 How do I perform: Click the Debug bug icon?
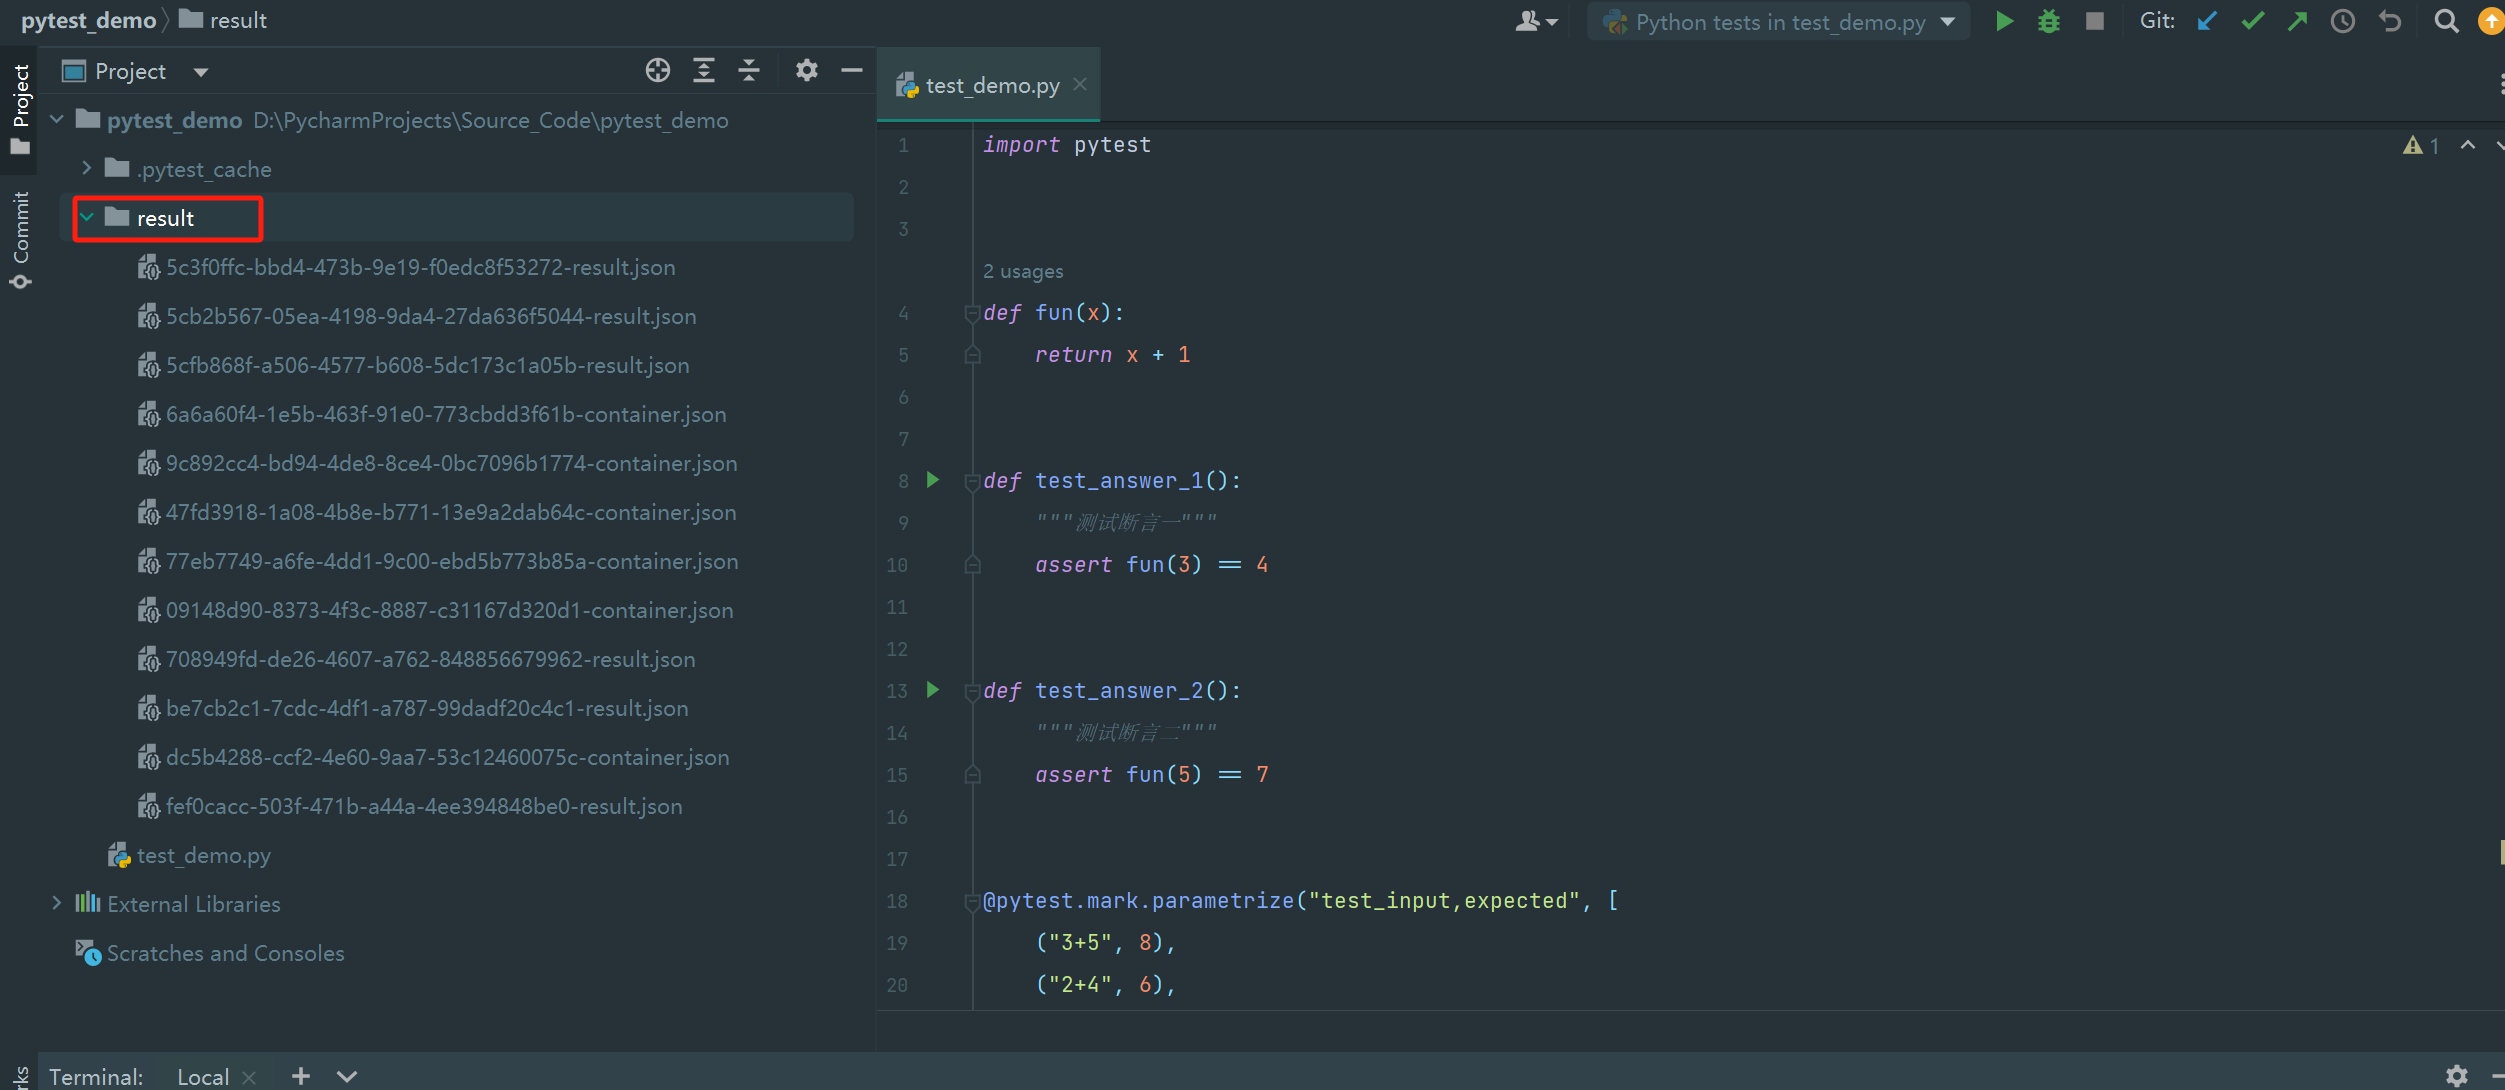pyautogui.click(x=2048, y=21)
